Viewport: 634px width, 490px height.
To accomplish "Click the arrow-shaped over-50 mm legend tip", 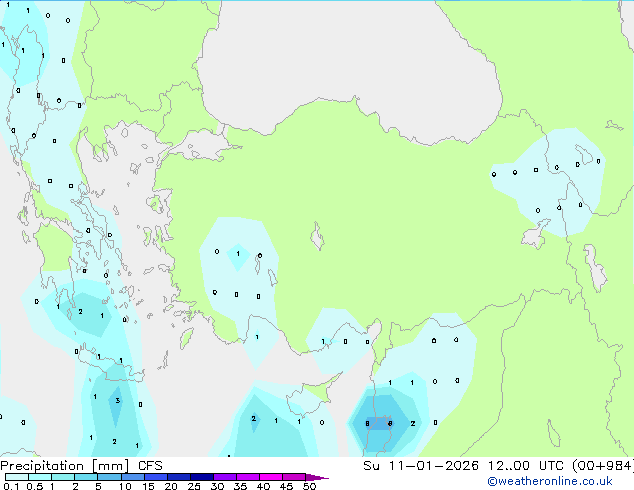I will click(x=317, y=477).
